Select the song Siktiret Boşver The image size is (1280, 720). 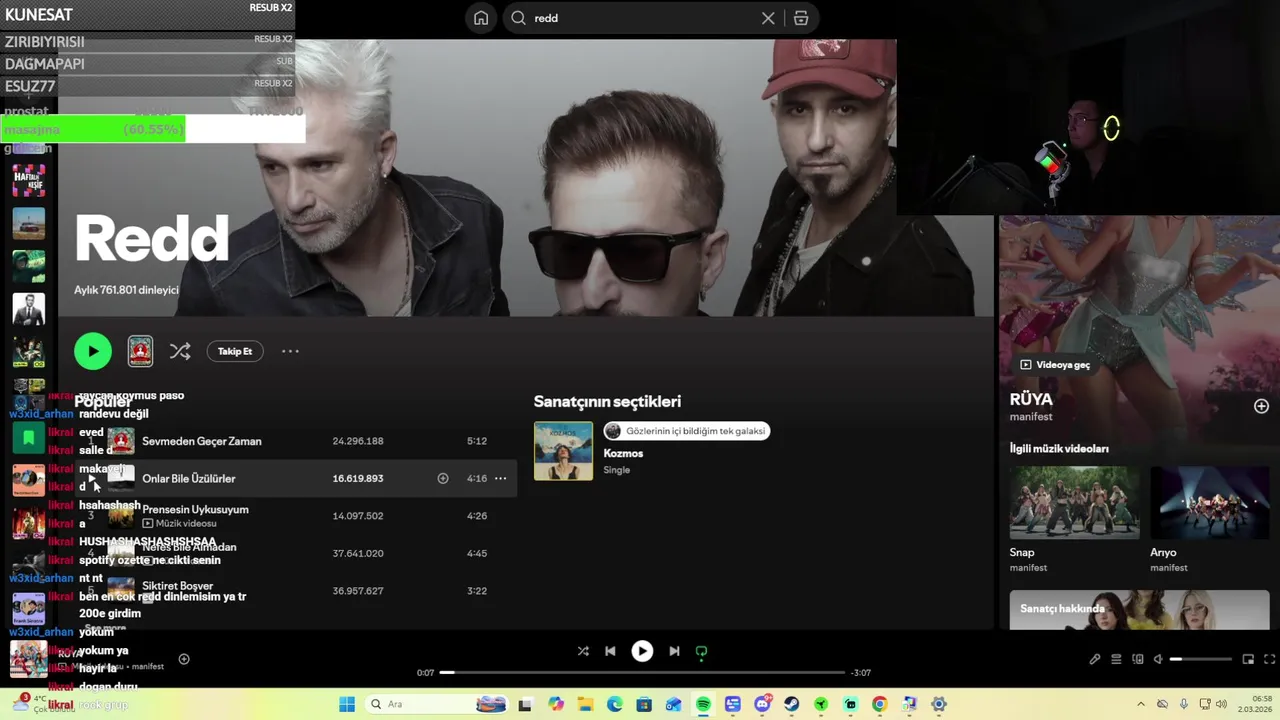[177, 585]
